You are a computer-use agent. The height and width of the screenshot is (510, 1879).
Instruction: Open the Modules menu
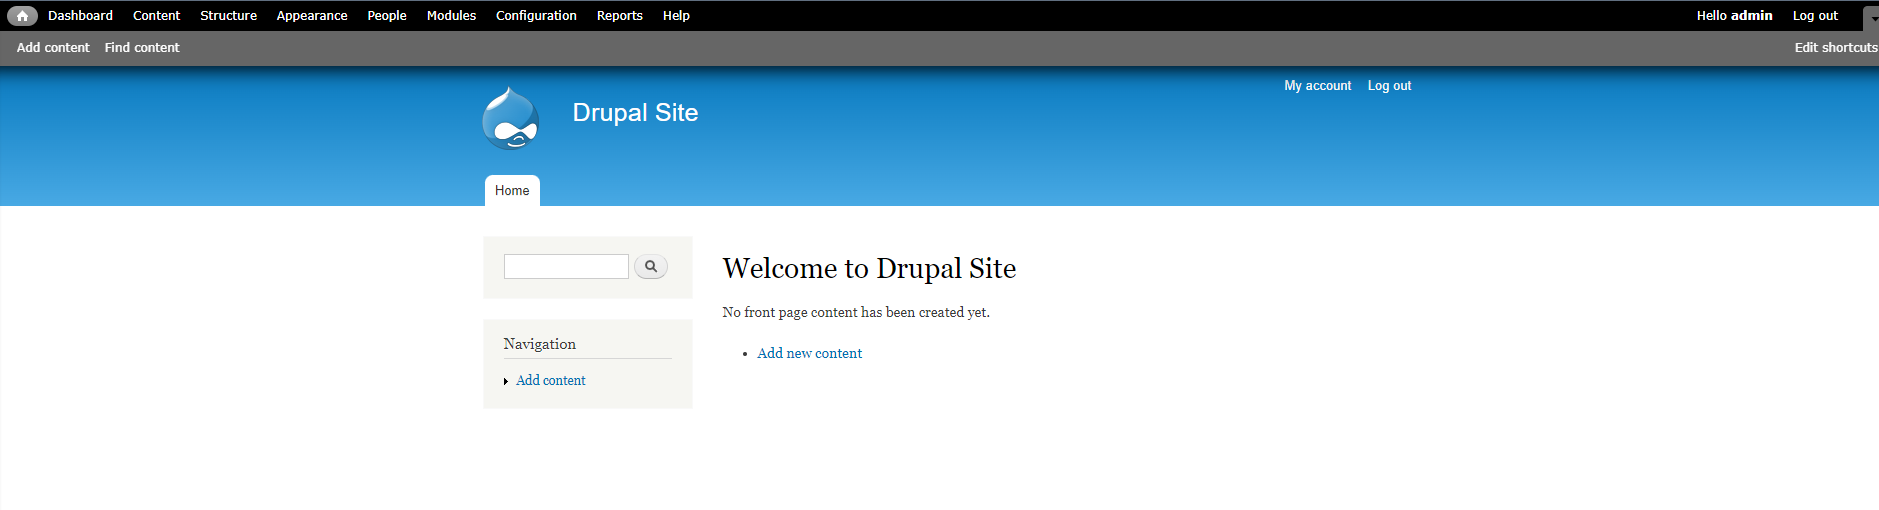point(451,16)
